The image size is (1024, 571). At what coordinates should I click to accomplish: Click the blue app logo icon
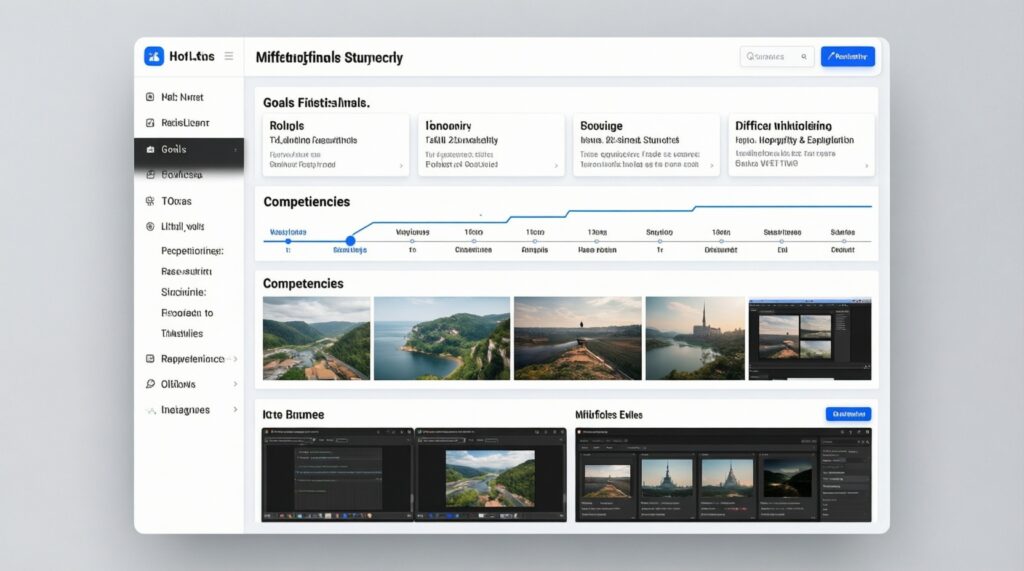153,57
